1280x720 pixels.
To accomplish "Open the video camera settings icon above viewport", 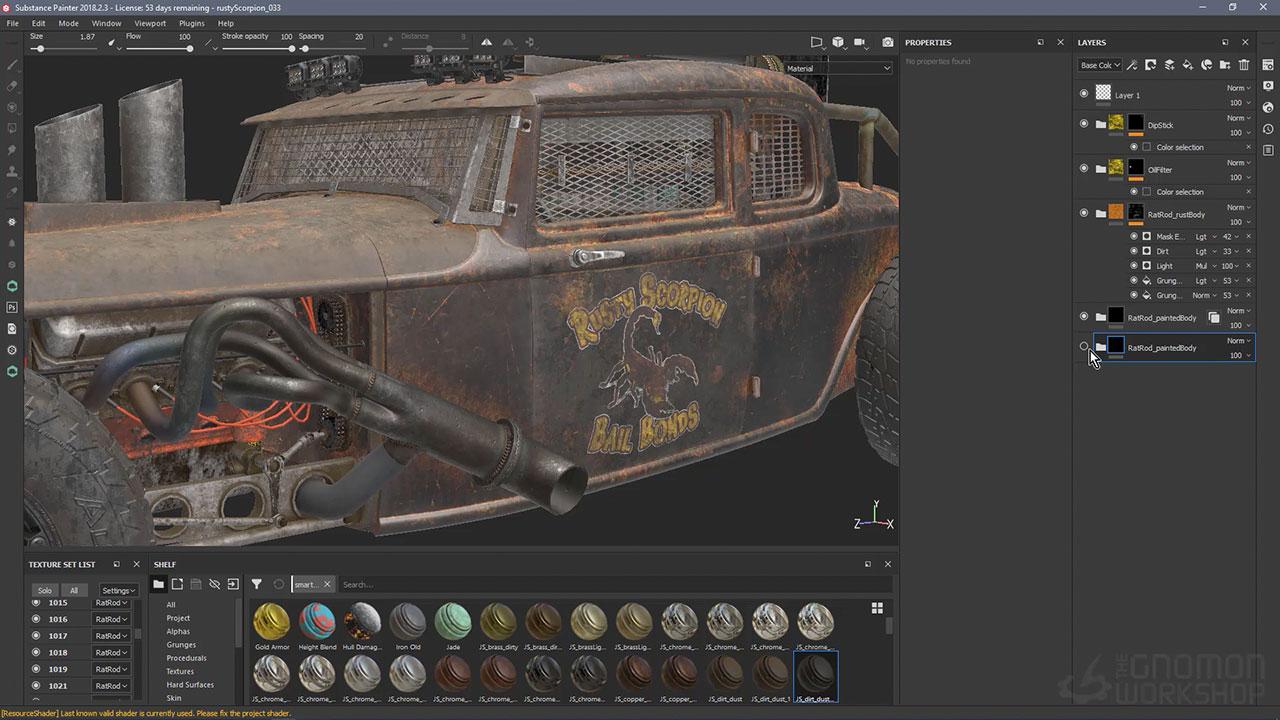I will tap(859, 43).
